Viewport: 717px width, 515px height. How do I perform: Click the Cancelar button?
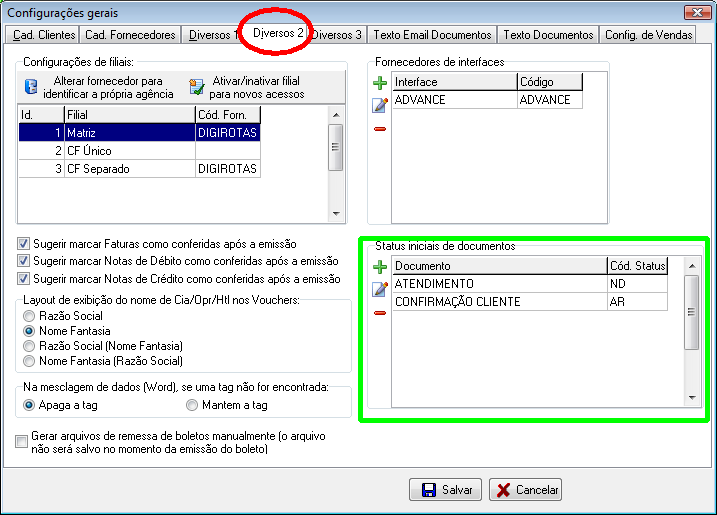[525, 490]
